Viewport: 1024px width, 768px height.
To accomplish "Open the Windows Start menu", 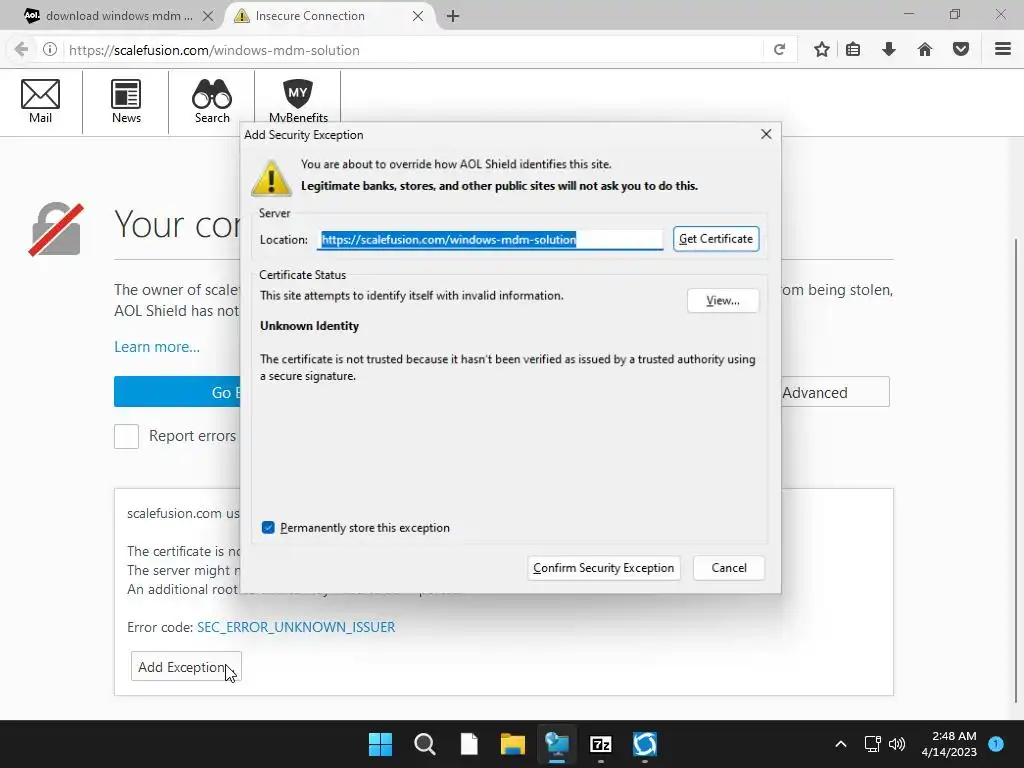I will (380, 744).
